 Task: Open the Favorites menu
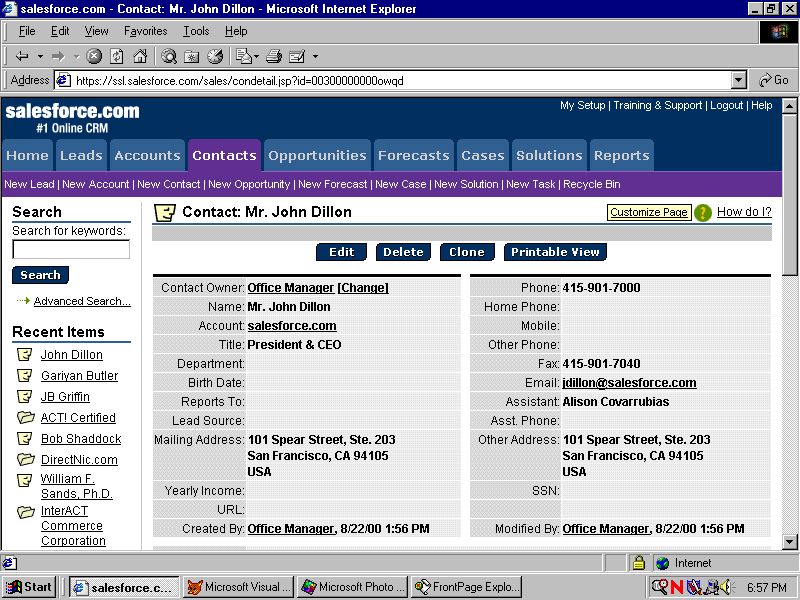(145, 31)
